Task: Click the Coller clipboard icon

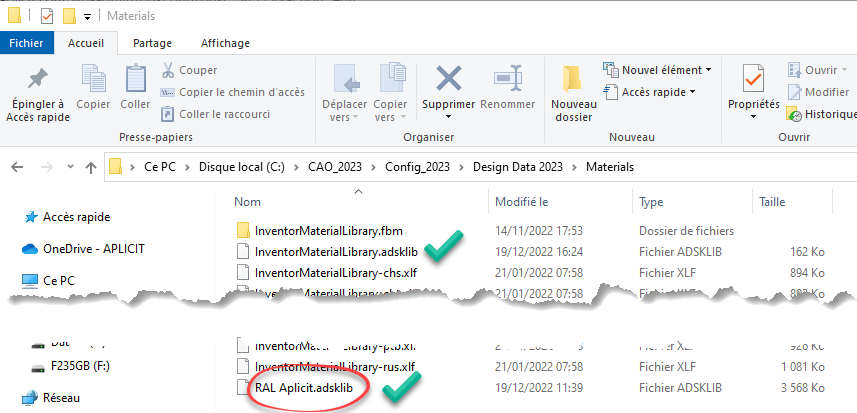Action: click(x=135, y=80)
